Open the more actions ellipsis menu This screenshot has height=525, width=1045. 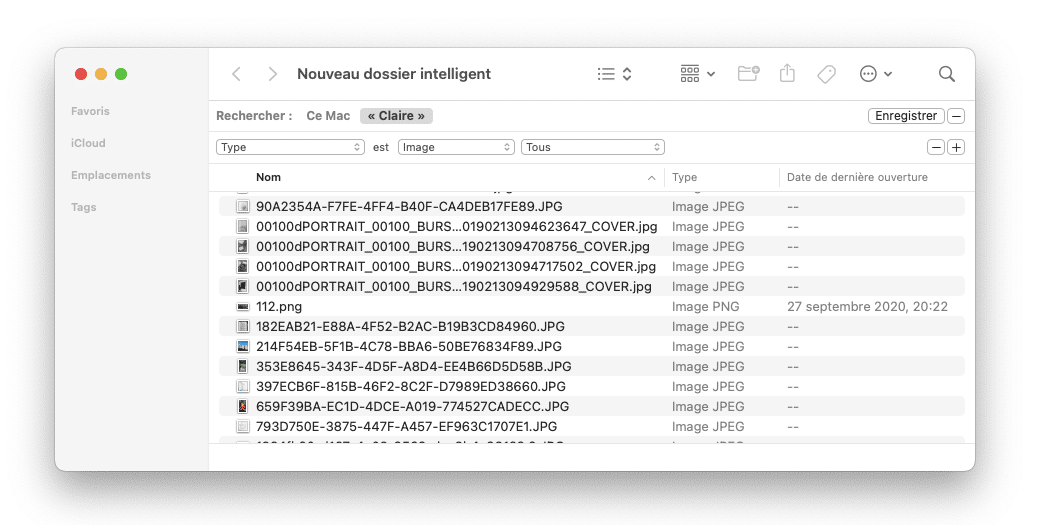click(875, 74)
